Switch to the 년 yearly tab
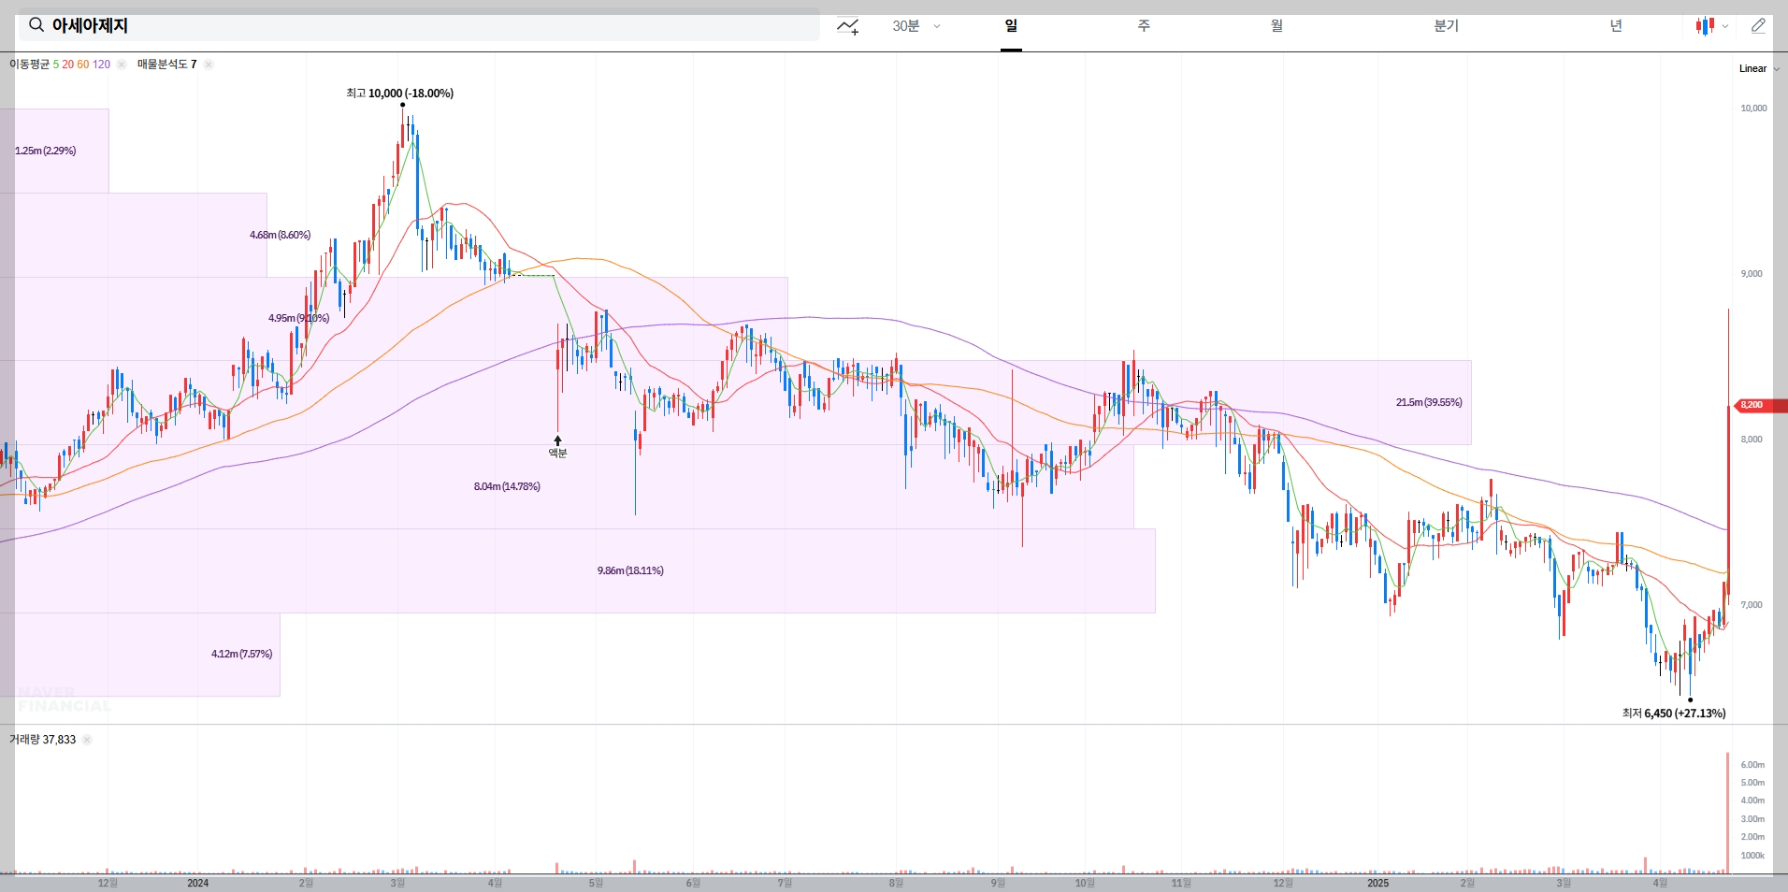Image resolution: width=1788 pixels, height=892 pixels. [x=1616, y=26]
